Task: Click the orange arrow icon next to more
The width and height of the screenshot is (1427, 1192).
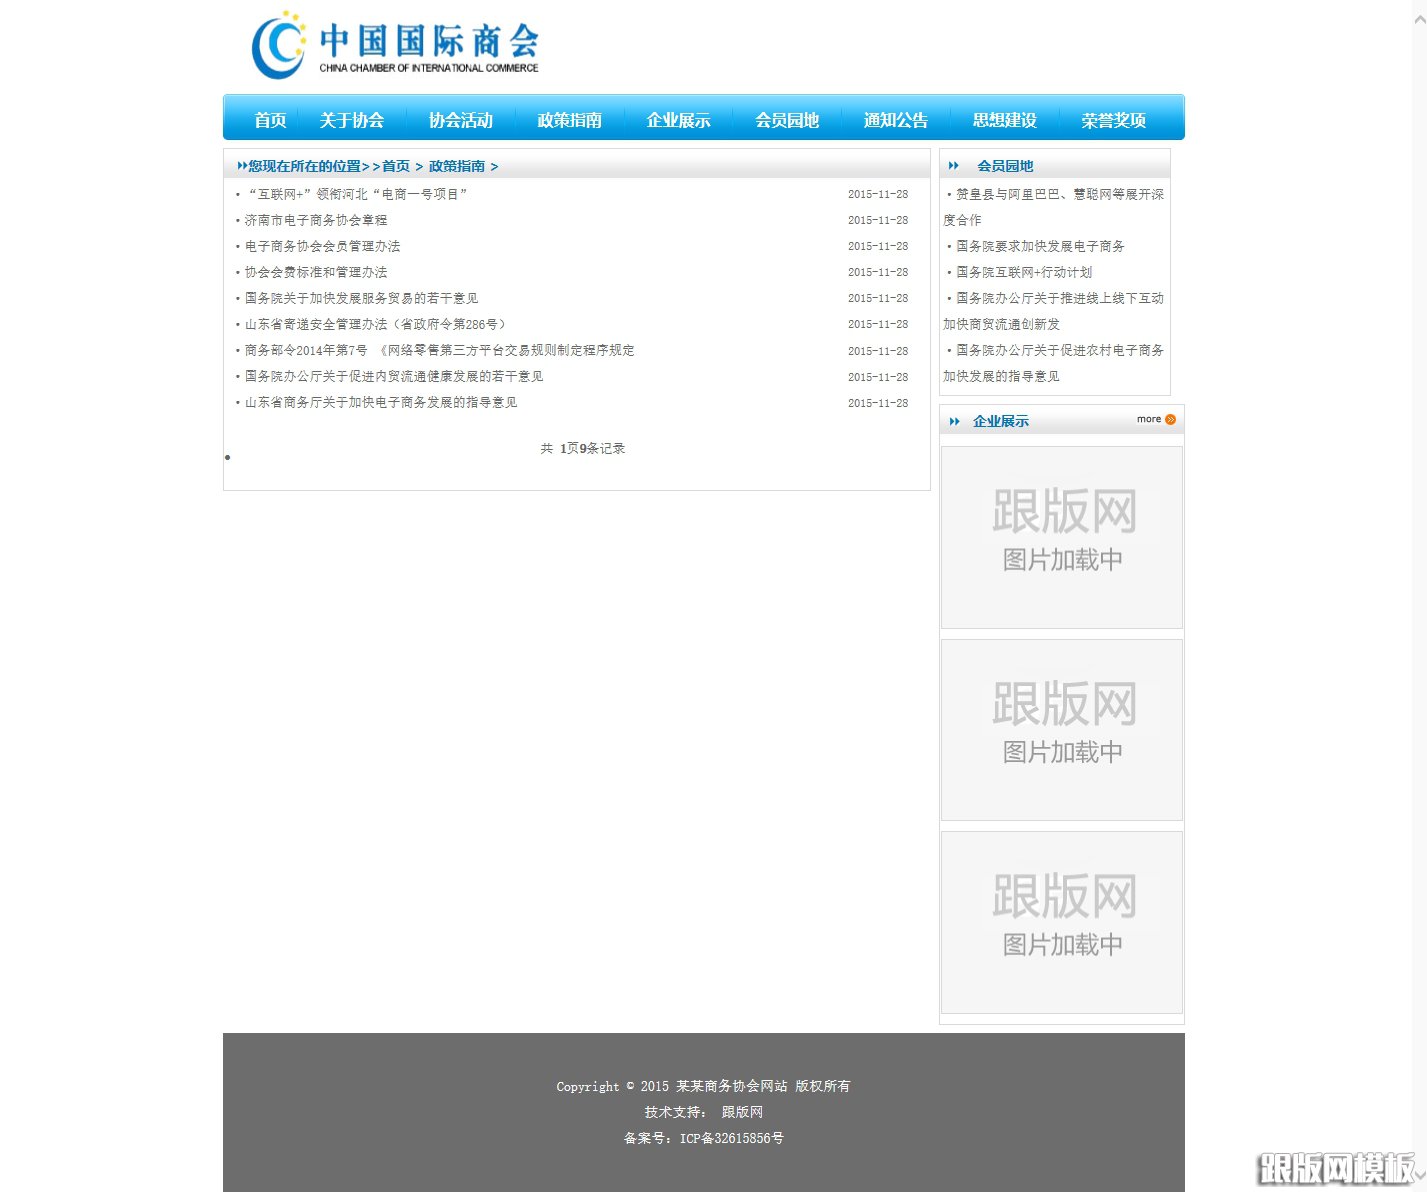Action: [1169, 419]
